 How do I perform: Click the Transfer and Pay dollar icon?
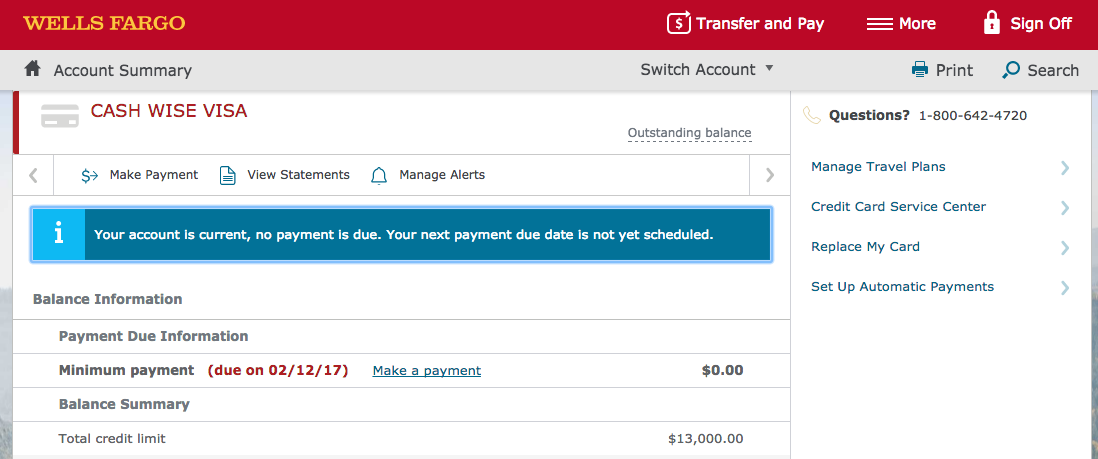pos(679,23)
